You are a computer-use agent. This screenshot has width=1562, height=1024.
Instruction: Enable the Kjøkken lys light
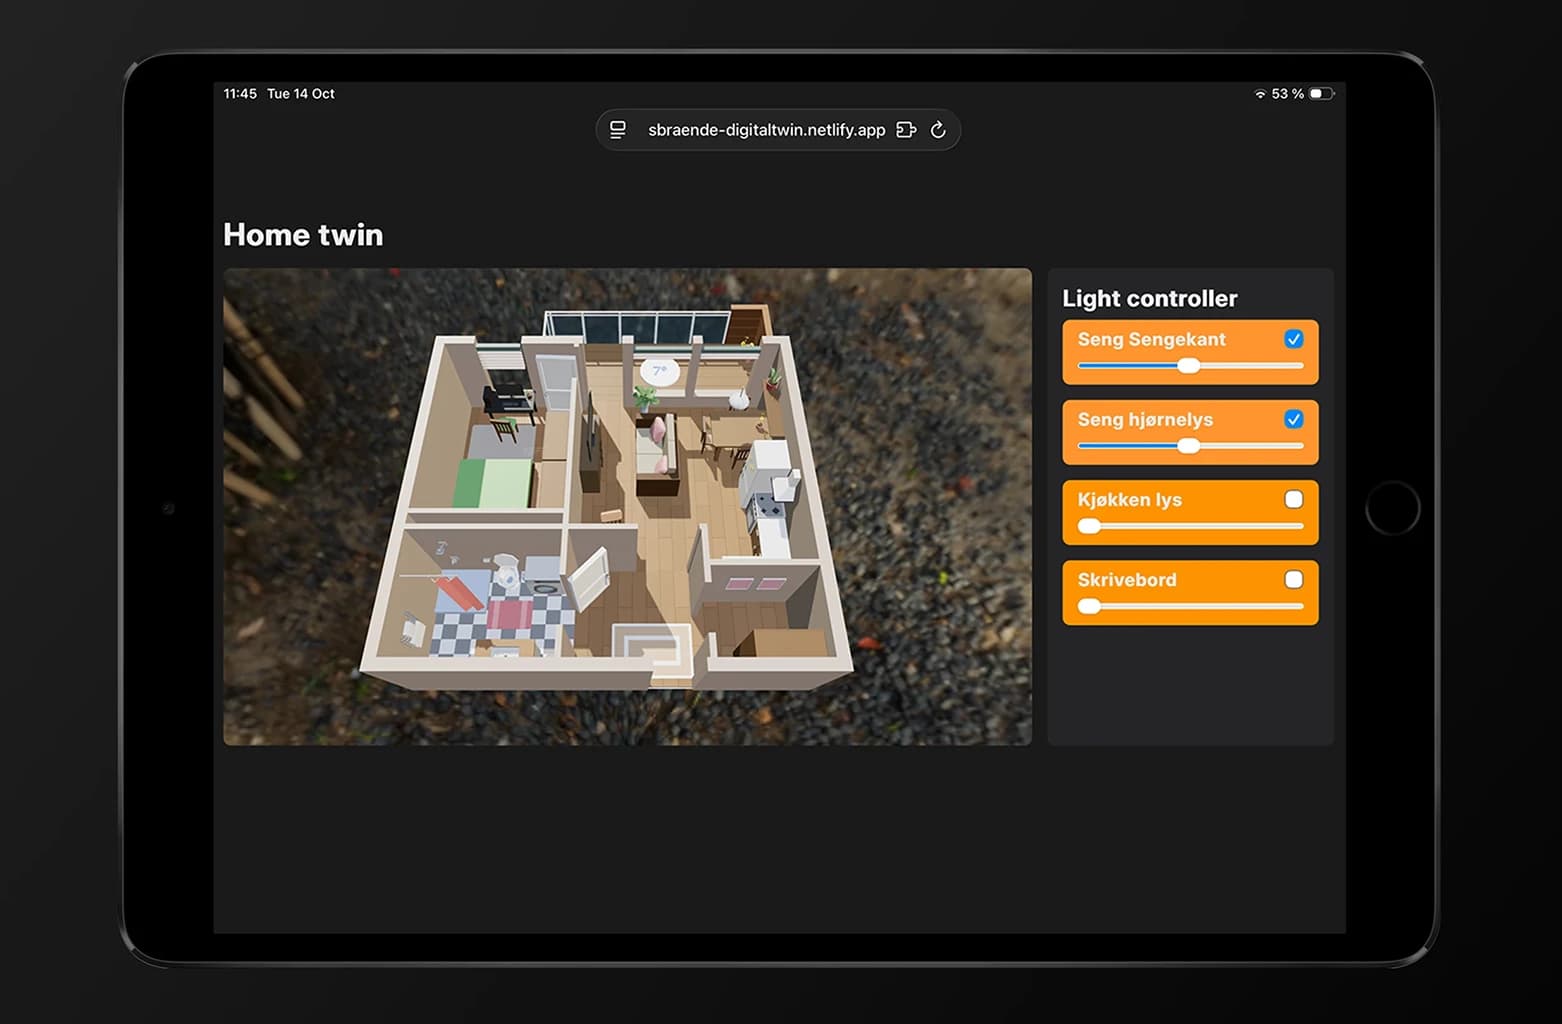click(1294, 498)
